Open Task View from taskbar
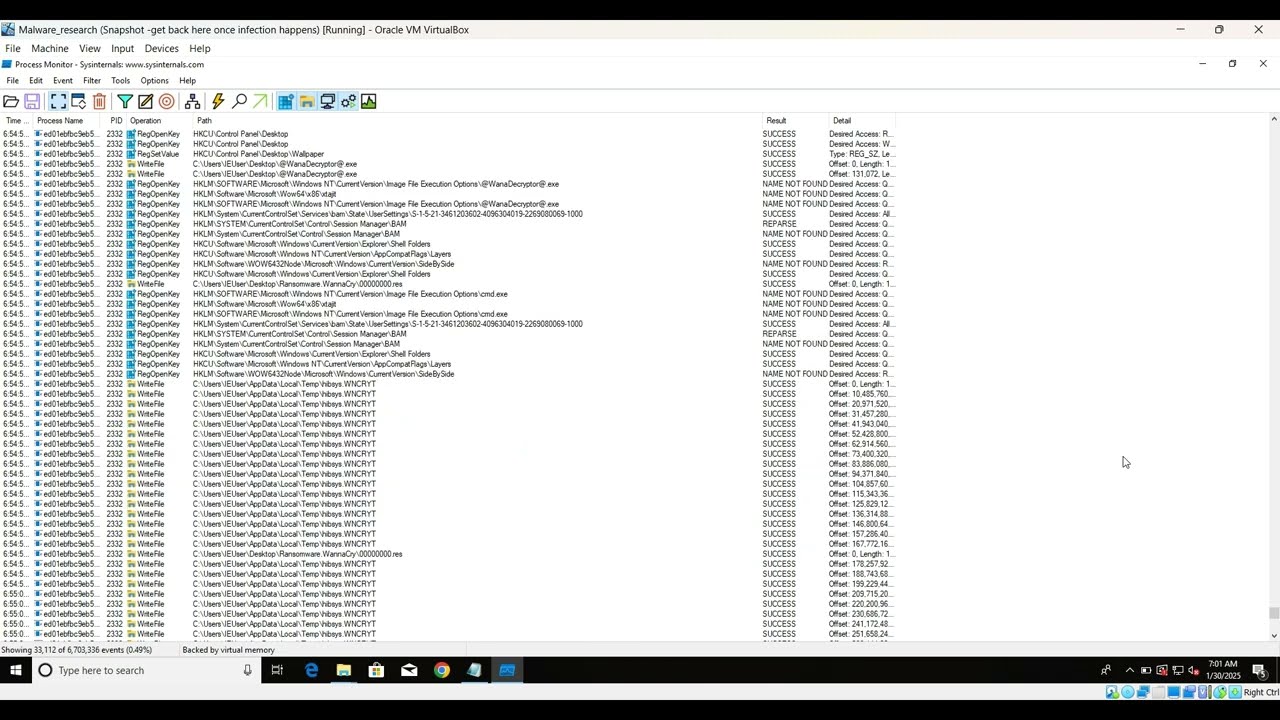This screenshot has height=720, width=1280. pos(278,670)
